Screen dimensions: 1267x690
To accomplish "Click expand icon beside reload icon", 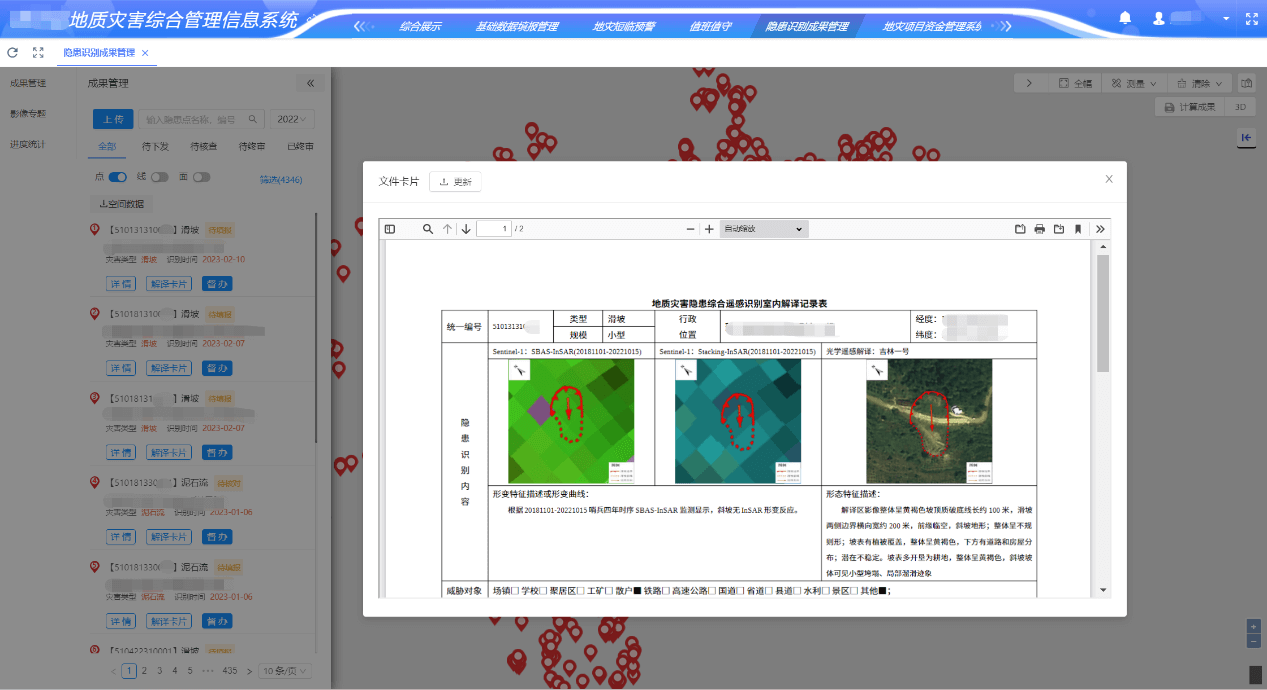I will 38,52.
